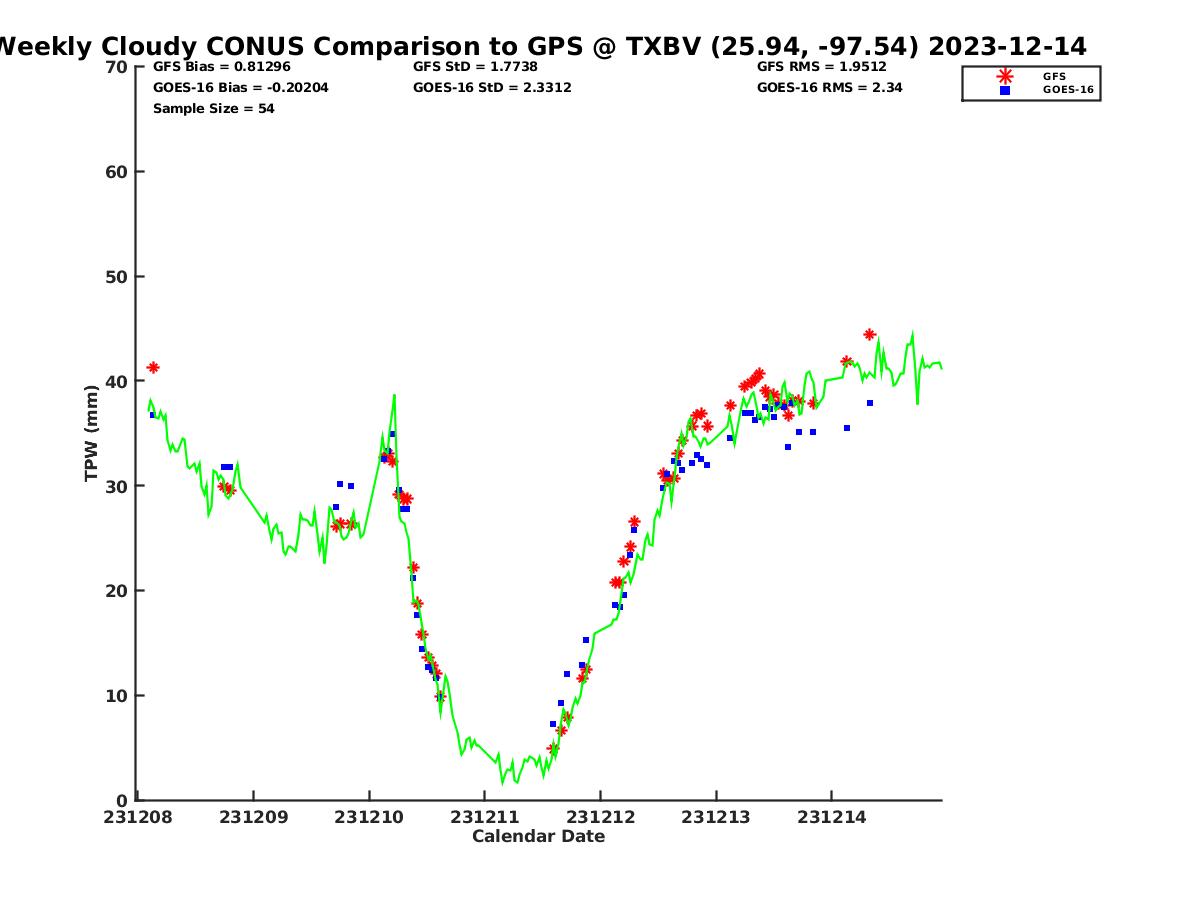Viewport: 1200px width, 900px height.
Task: Click the Sample Size = 54 label
Action: [x=213, y=109]
